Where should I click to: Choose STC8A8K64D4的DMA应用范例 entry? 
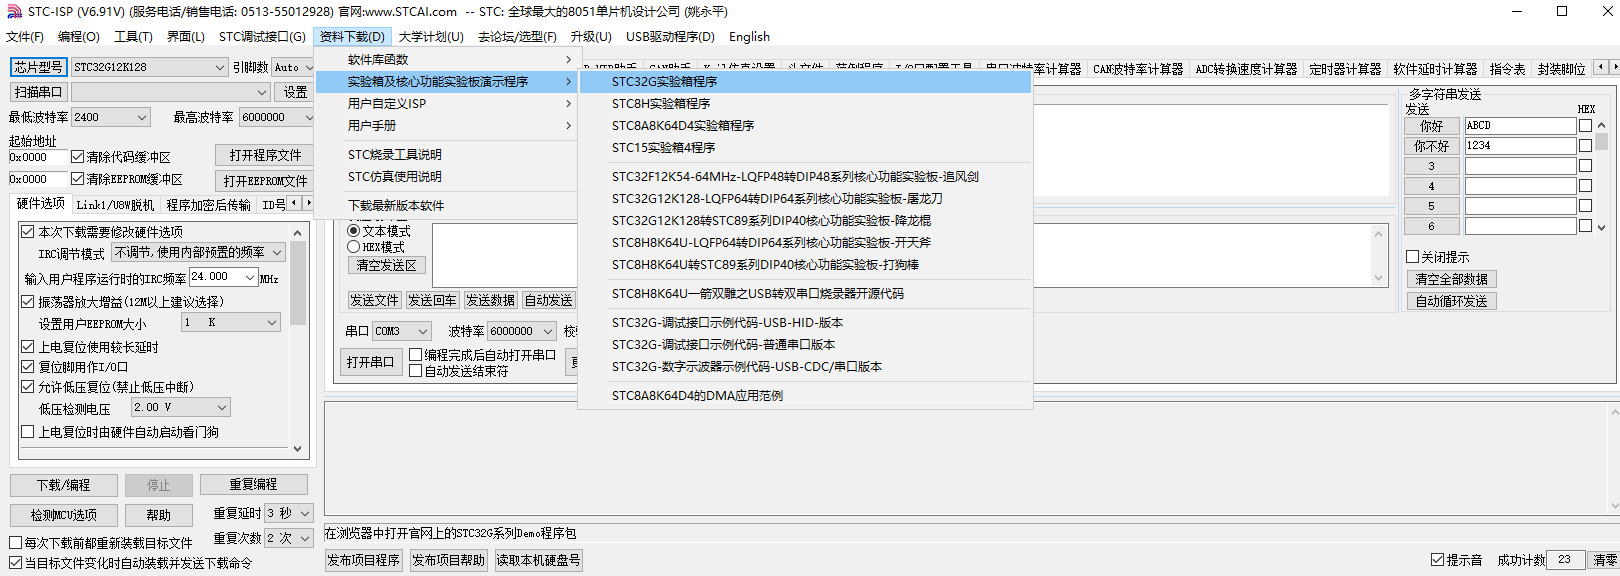805,396
